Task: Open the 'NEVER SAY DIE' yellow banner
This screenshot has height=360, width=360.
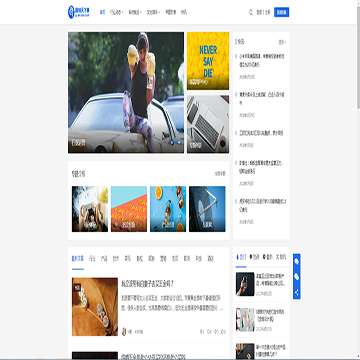Action: click(208, 61)
